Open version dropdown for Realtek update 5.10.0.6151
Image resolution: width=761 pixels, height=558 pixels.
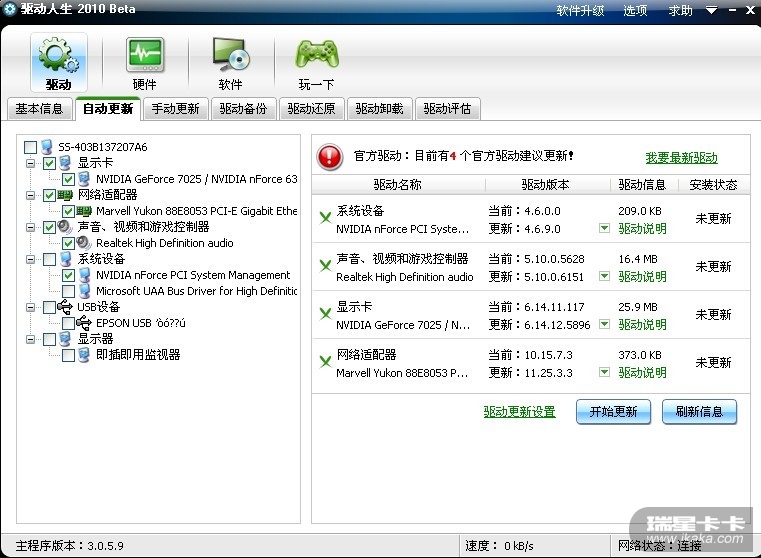[x=604, y=276]
